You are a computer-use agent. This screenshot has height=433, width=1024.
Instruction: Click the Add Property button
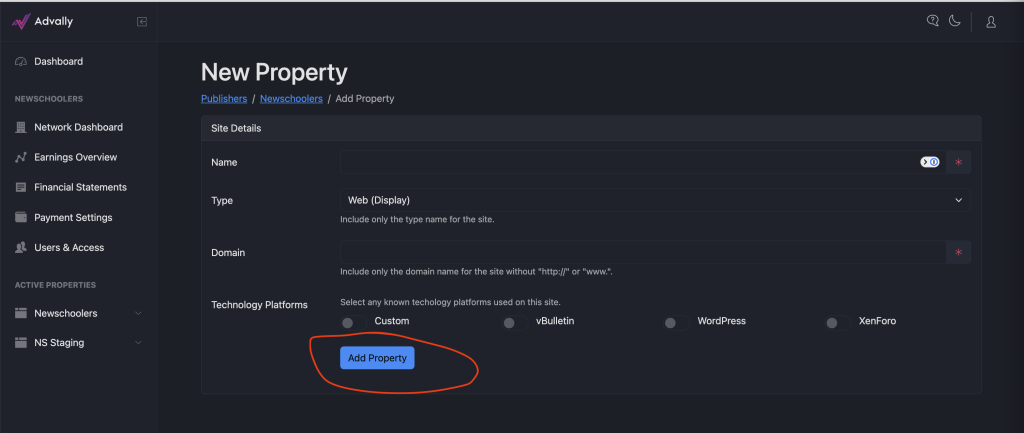tap(377, 358)
